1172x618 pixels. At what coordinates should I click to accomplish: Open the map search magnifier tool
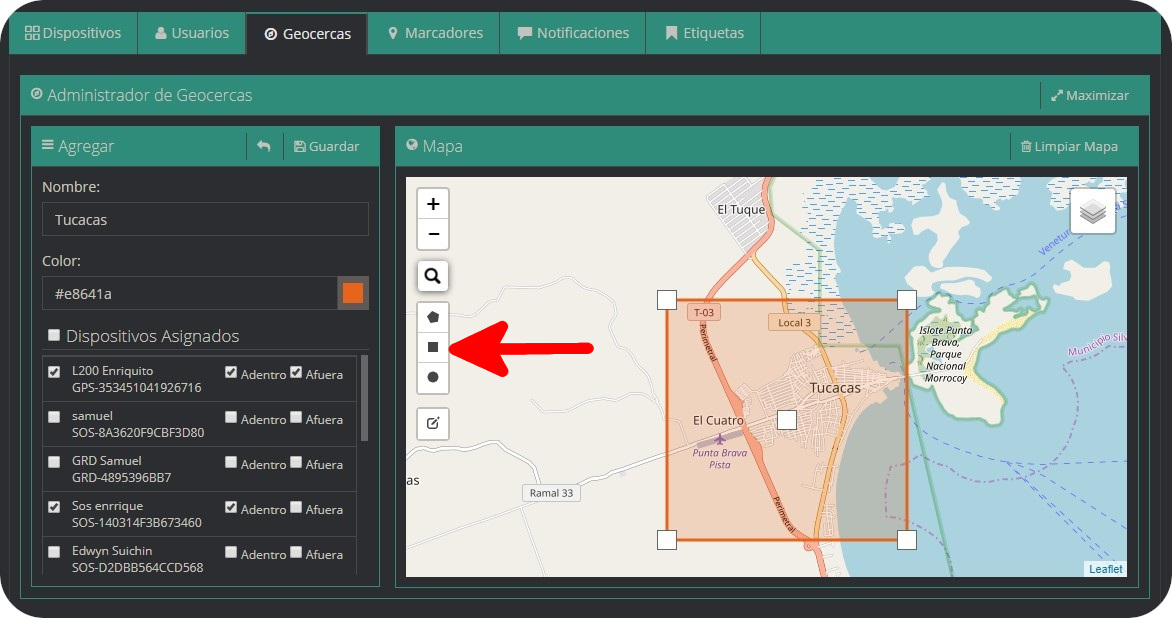pos(433,276)
